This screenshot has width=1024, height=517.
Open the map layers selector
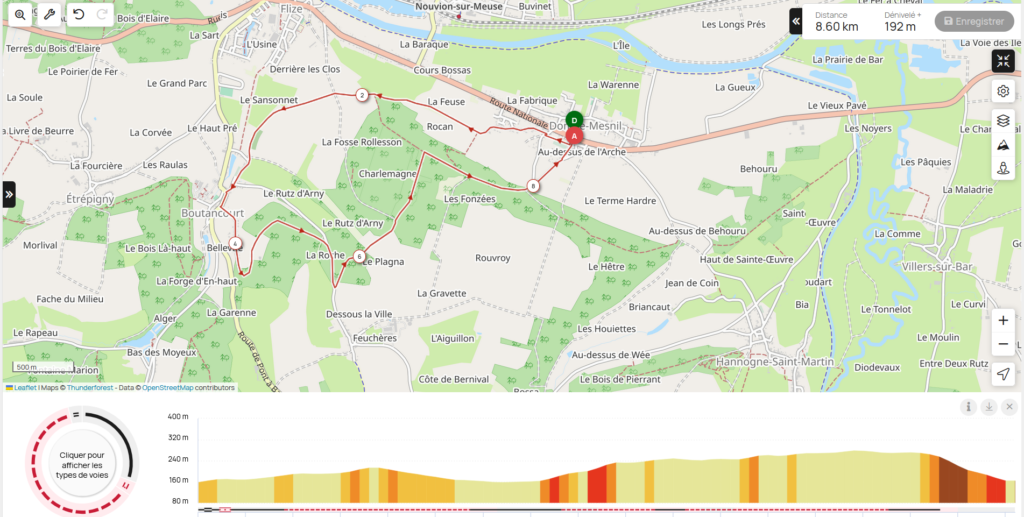tap(1003, 121)
